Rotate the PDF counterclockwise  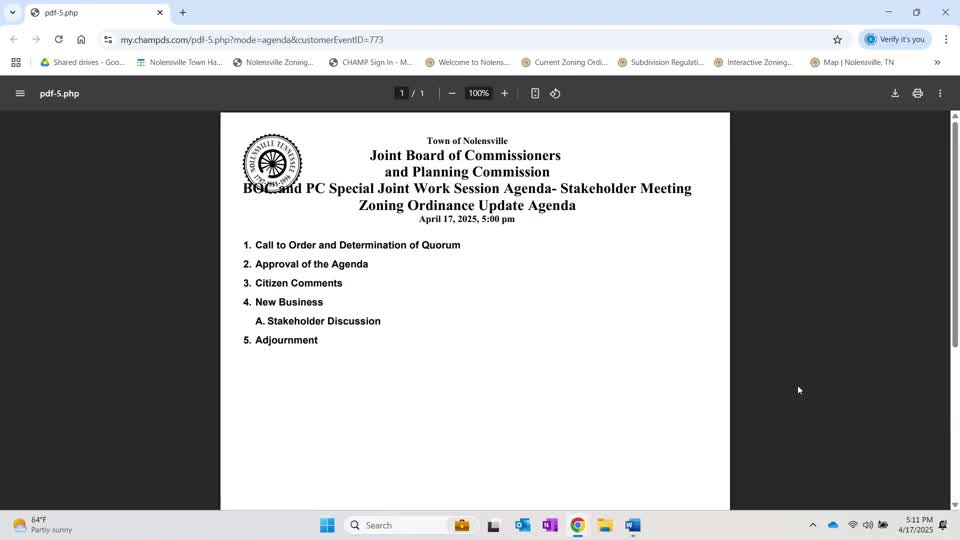coord(555,94)
